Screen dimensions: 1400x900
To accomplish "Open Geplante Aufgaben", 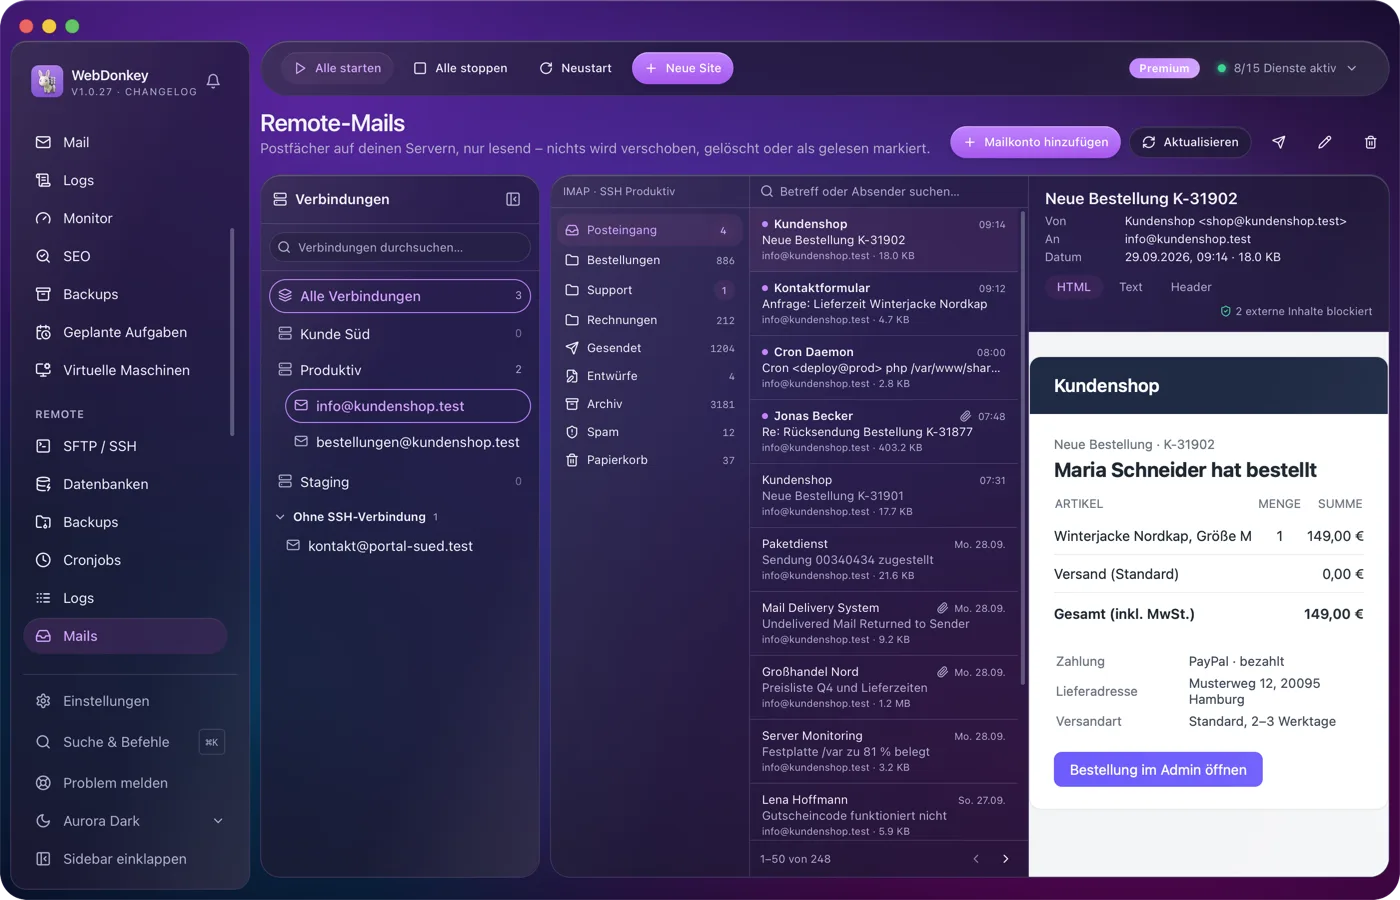I will tap(126, 332).
